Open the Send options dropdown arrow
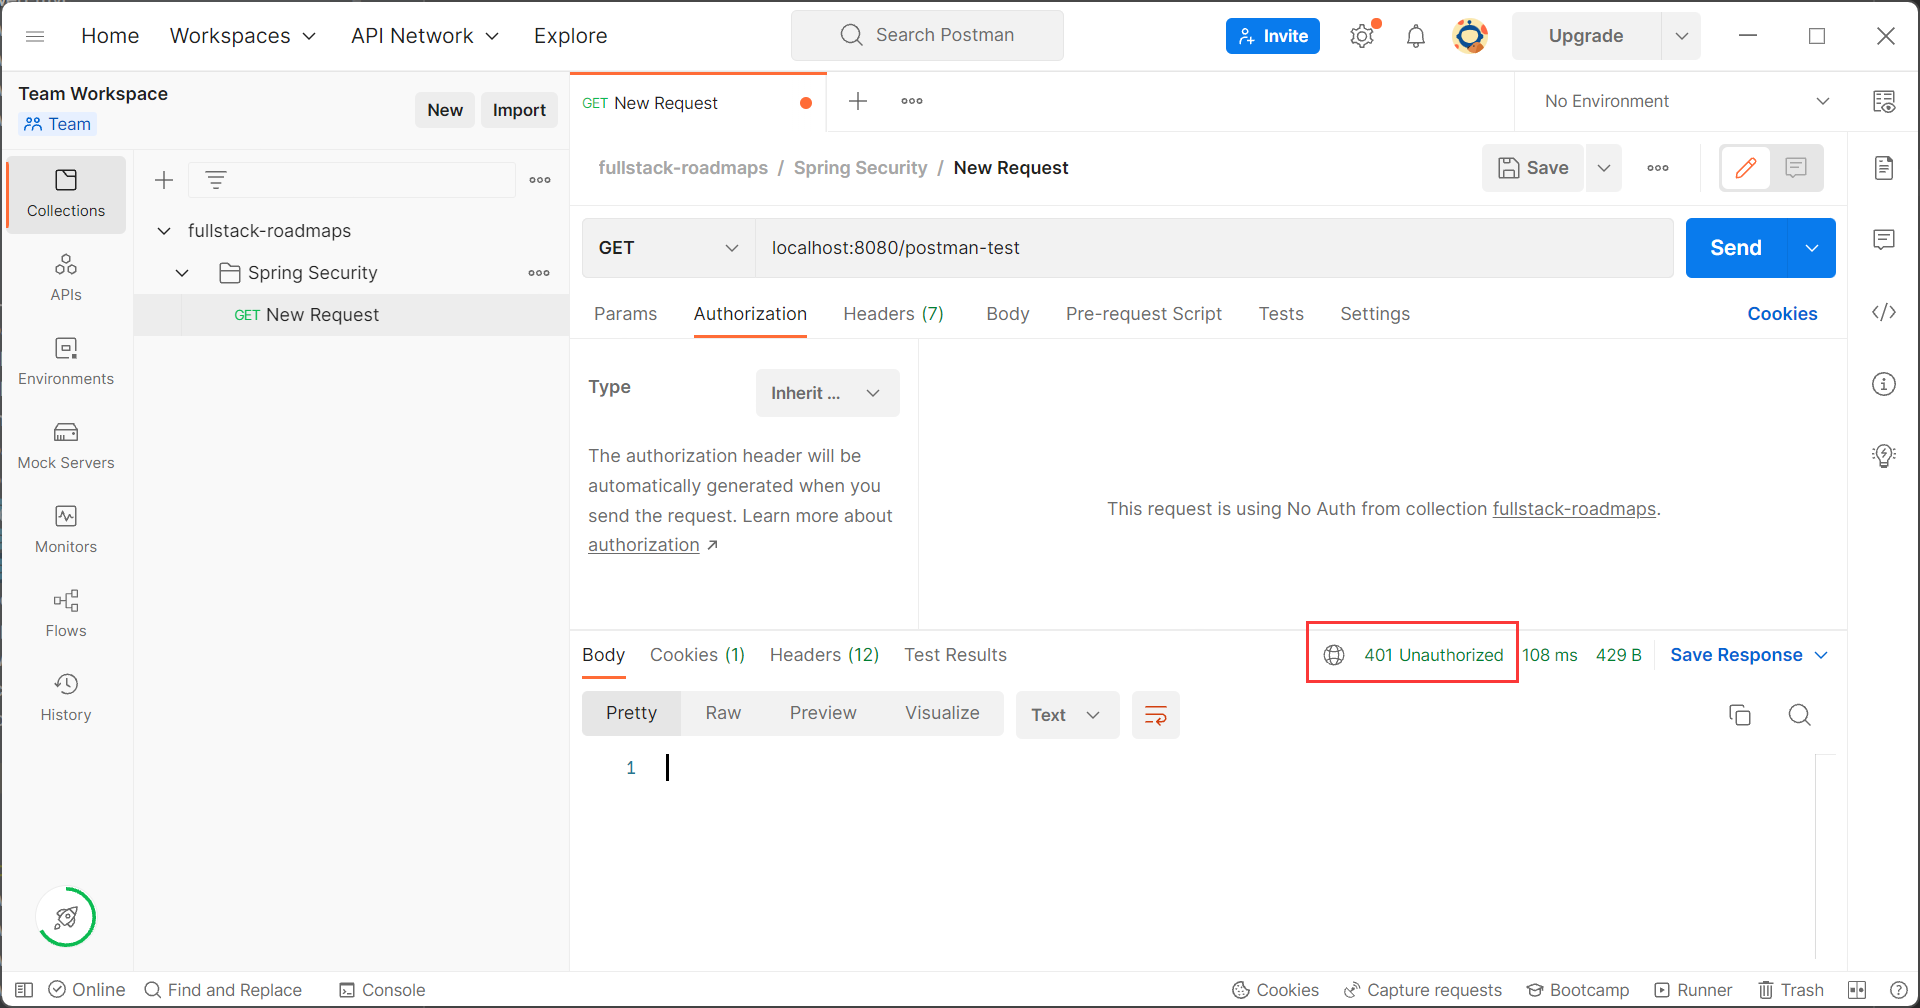This screenshot has width=1920, height=1008. 1812,248
